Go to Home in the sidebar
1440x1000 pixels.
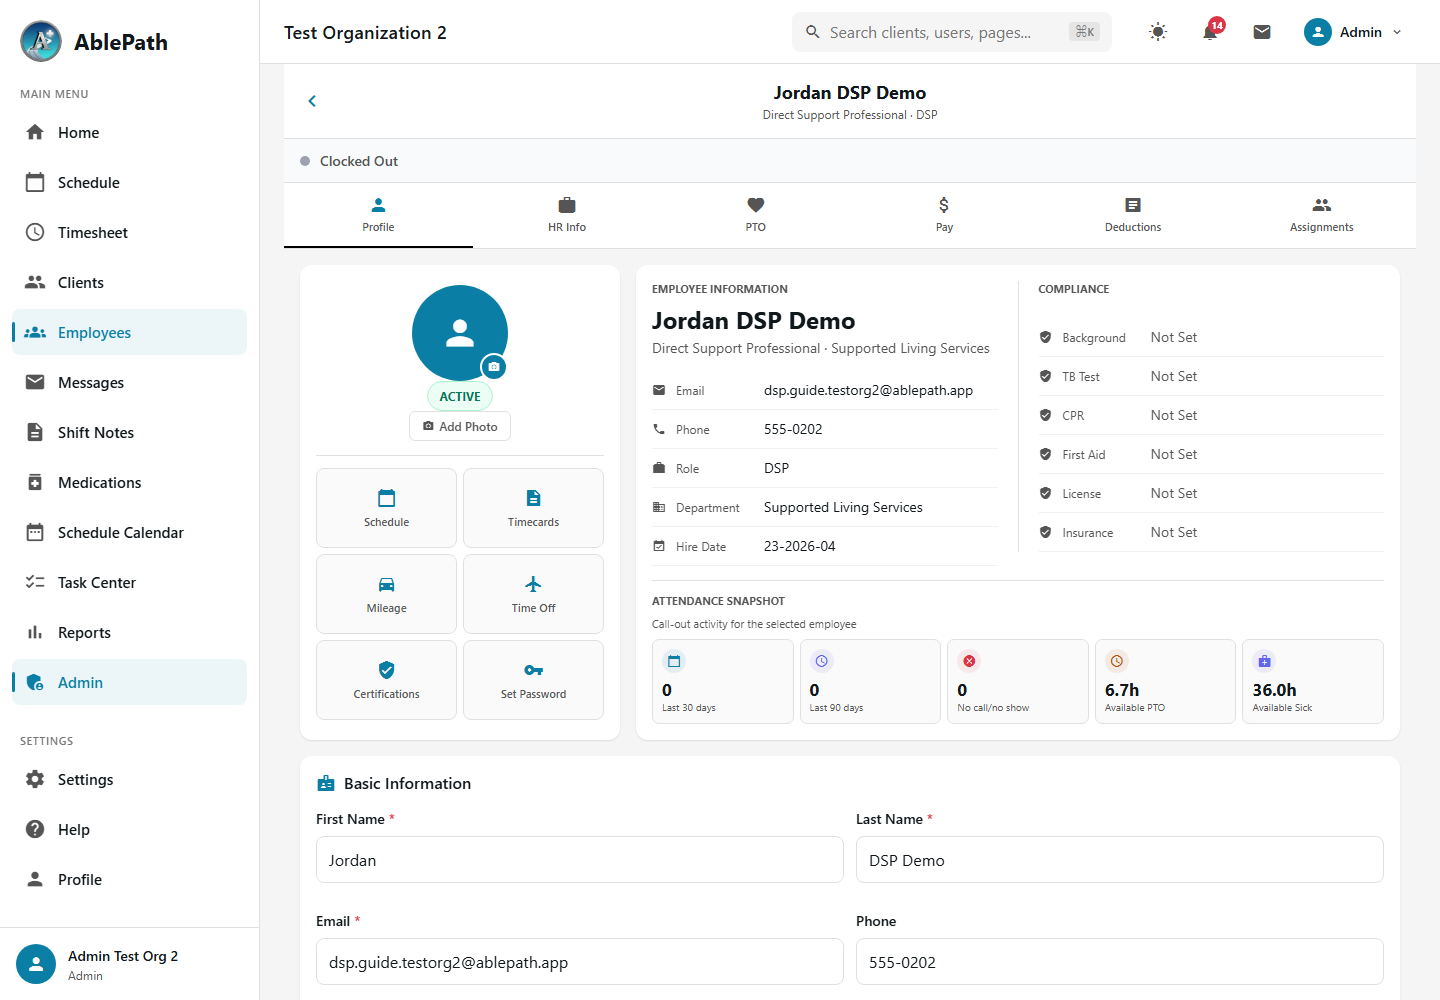click(x=129, y=132)
